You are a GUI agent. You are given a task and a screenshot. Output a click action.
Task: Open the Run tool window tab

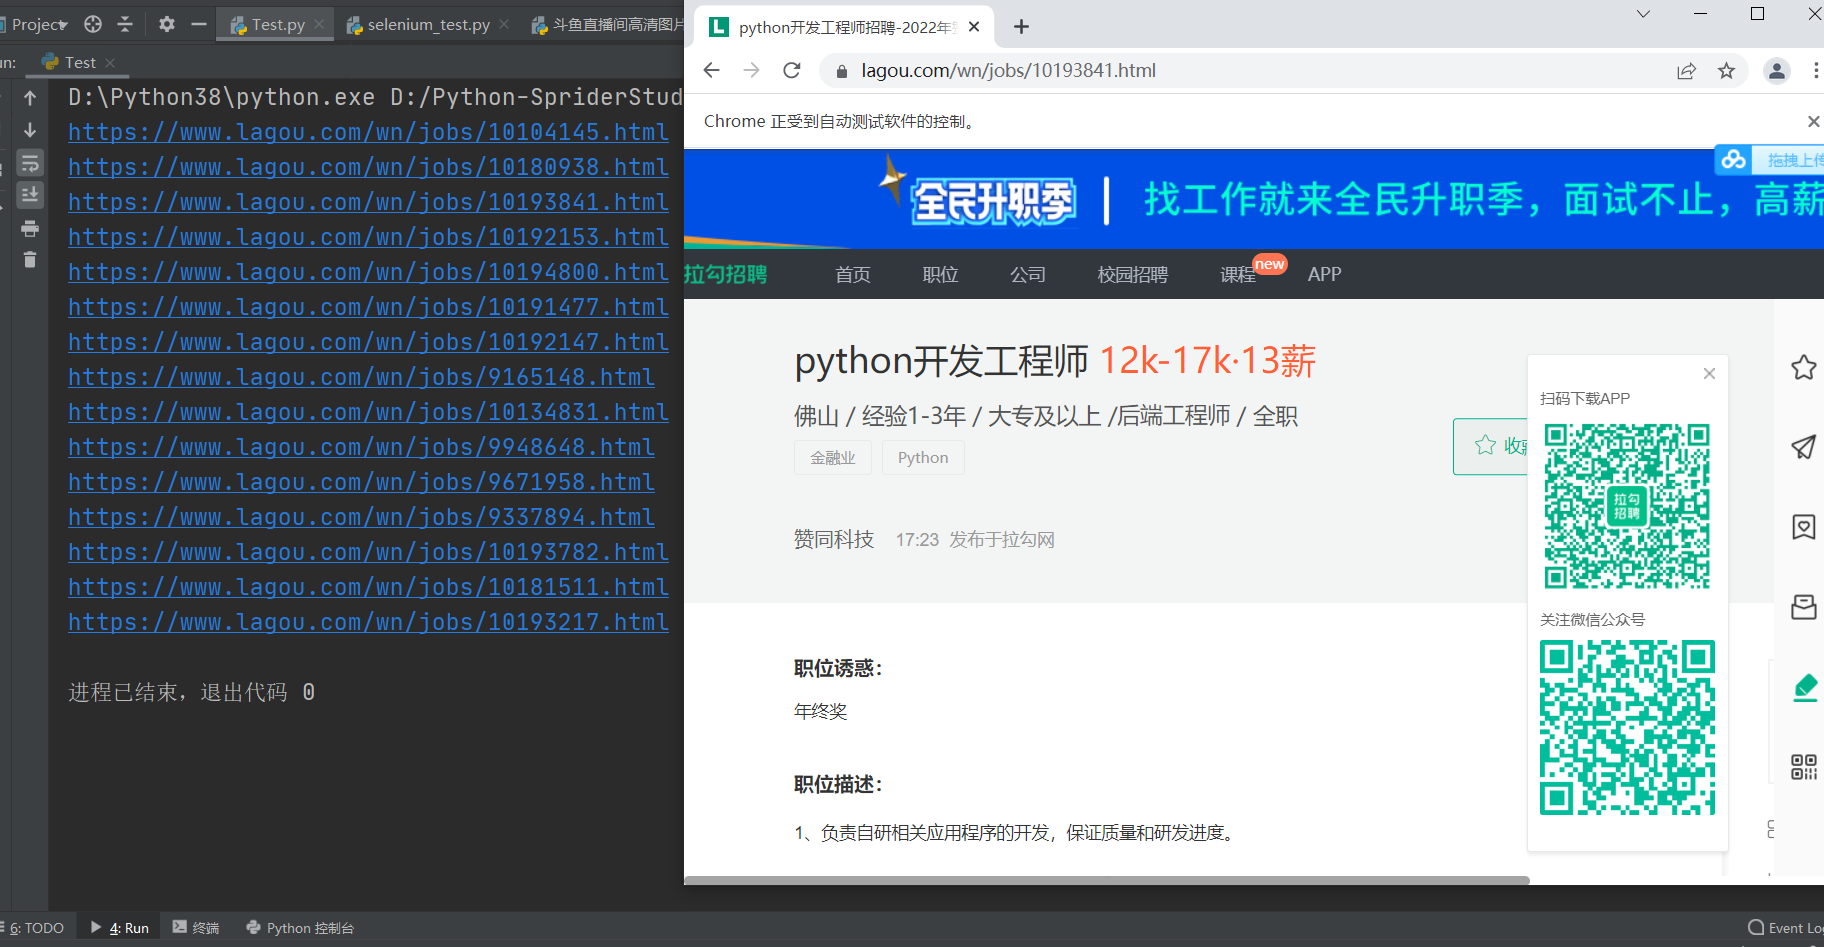coord(120,928)
